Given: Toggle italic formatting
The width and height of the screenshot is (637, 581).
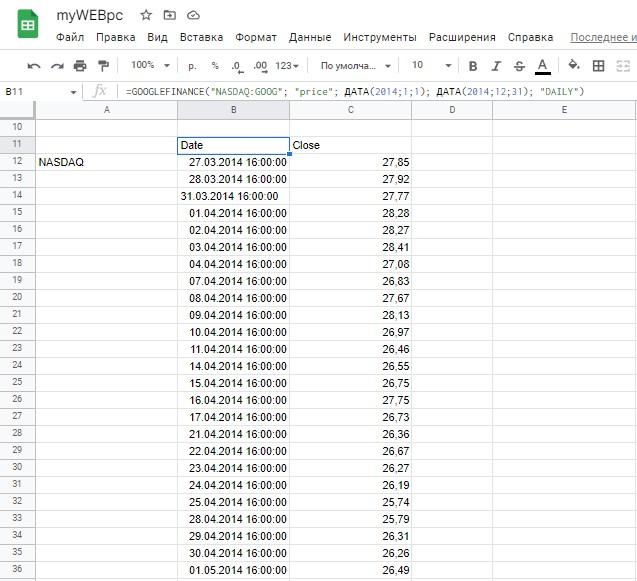Looking at the screenshot, I should point(496,66).
